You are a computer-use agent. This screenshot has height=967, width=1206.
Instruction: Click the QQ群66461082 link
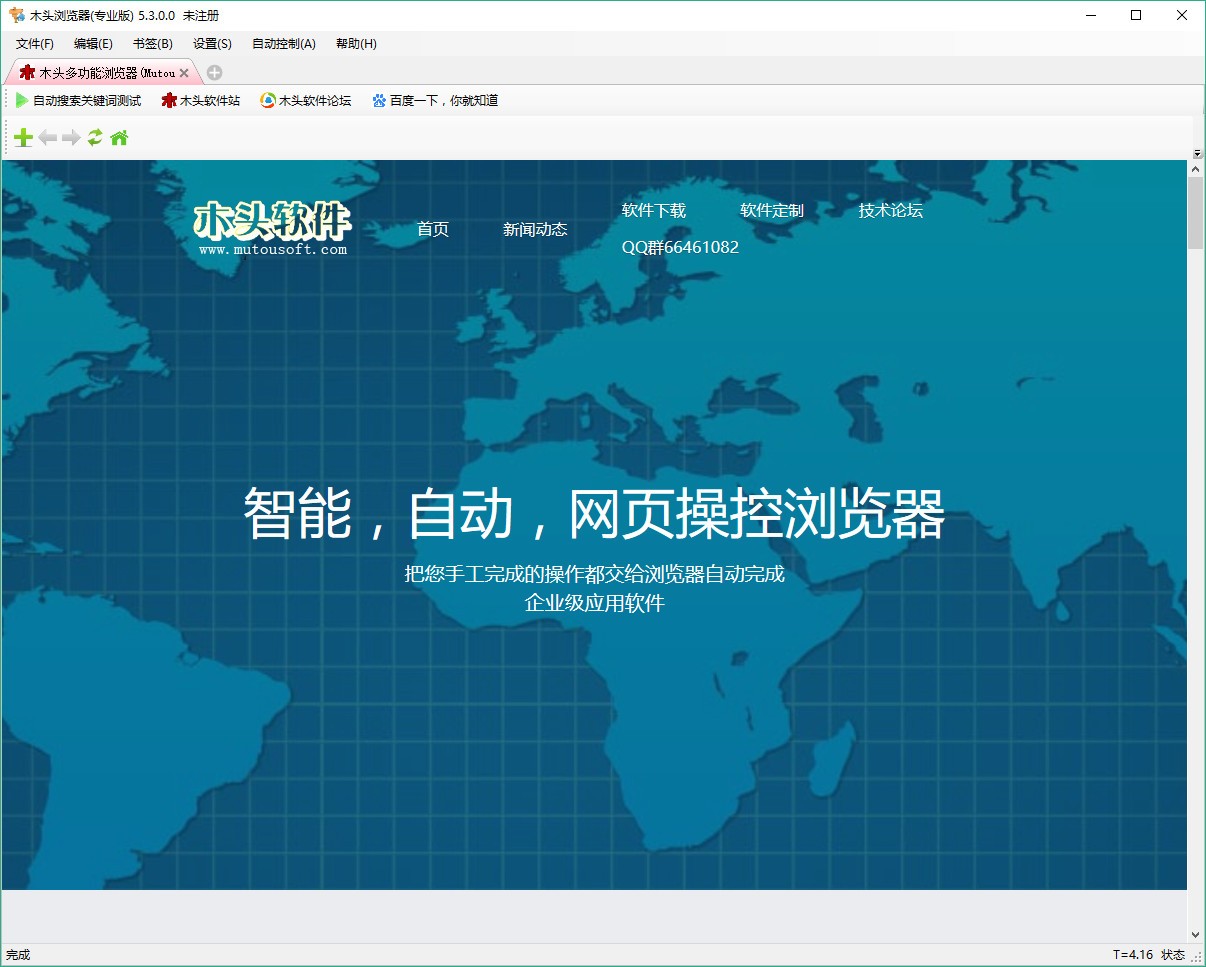pyautogui.click(x=680, y=247)
